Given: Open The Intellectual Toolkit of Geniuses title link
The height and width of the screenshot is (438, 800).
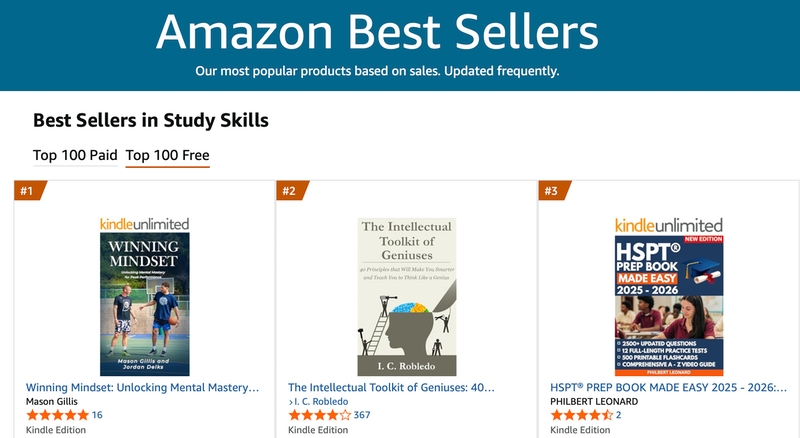Looking at the screenshot, I should tap(391, 386).
